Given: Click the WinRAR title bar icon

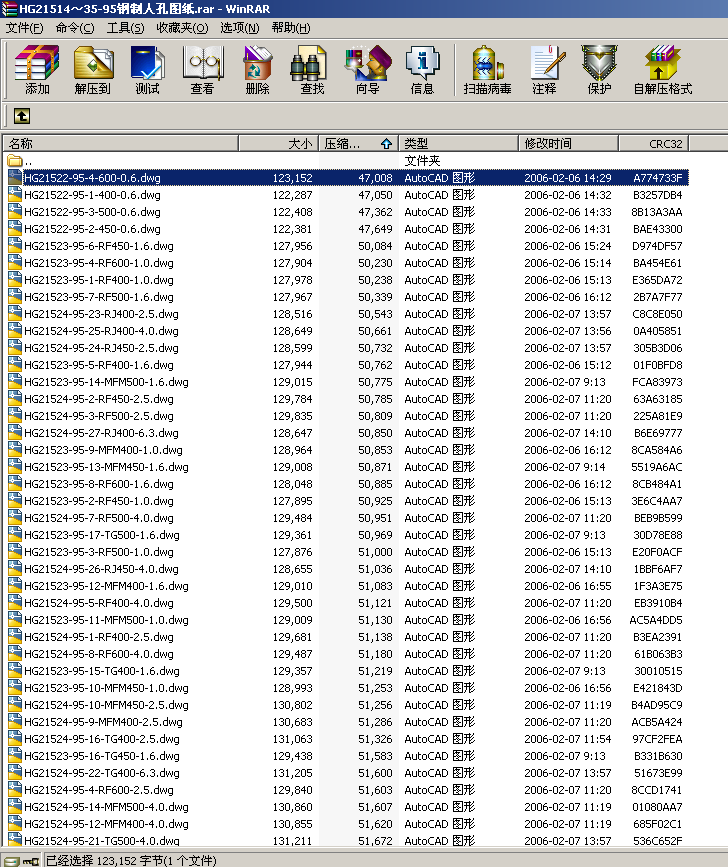Looking at the screenshot, I should (9, 8).
